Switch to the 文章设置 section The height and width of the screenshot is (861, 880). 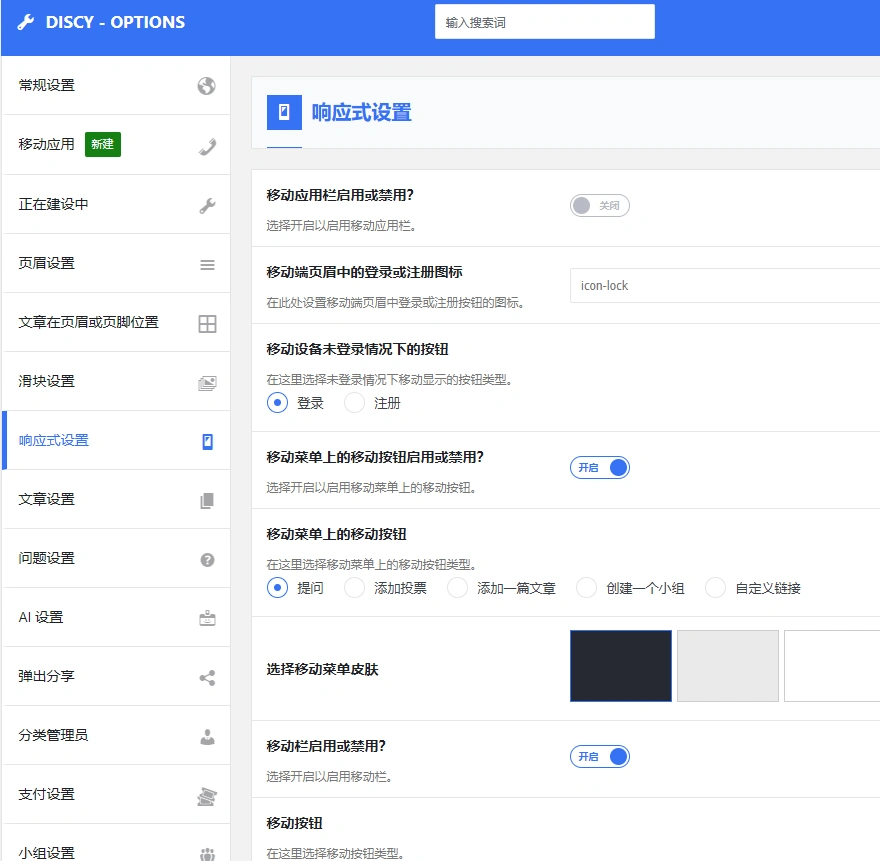coord(50,499)
